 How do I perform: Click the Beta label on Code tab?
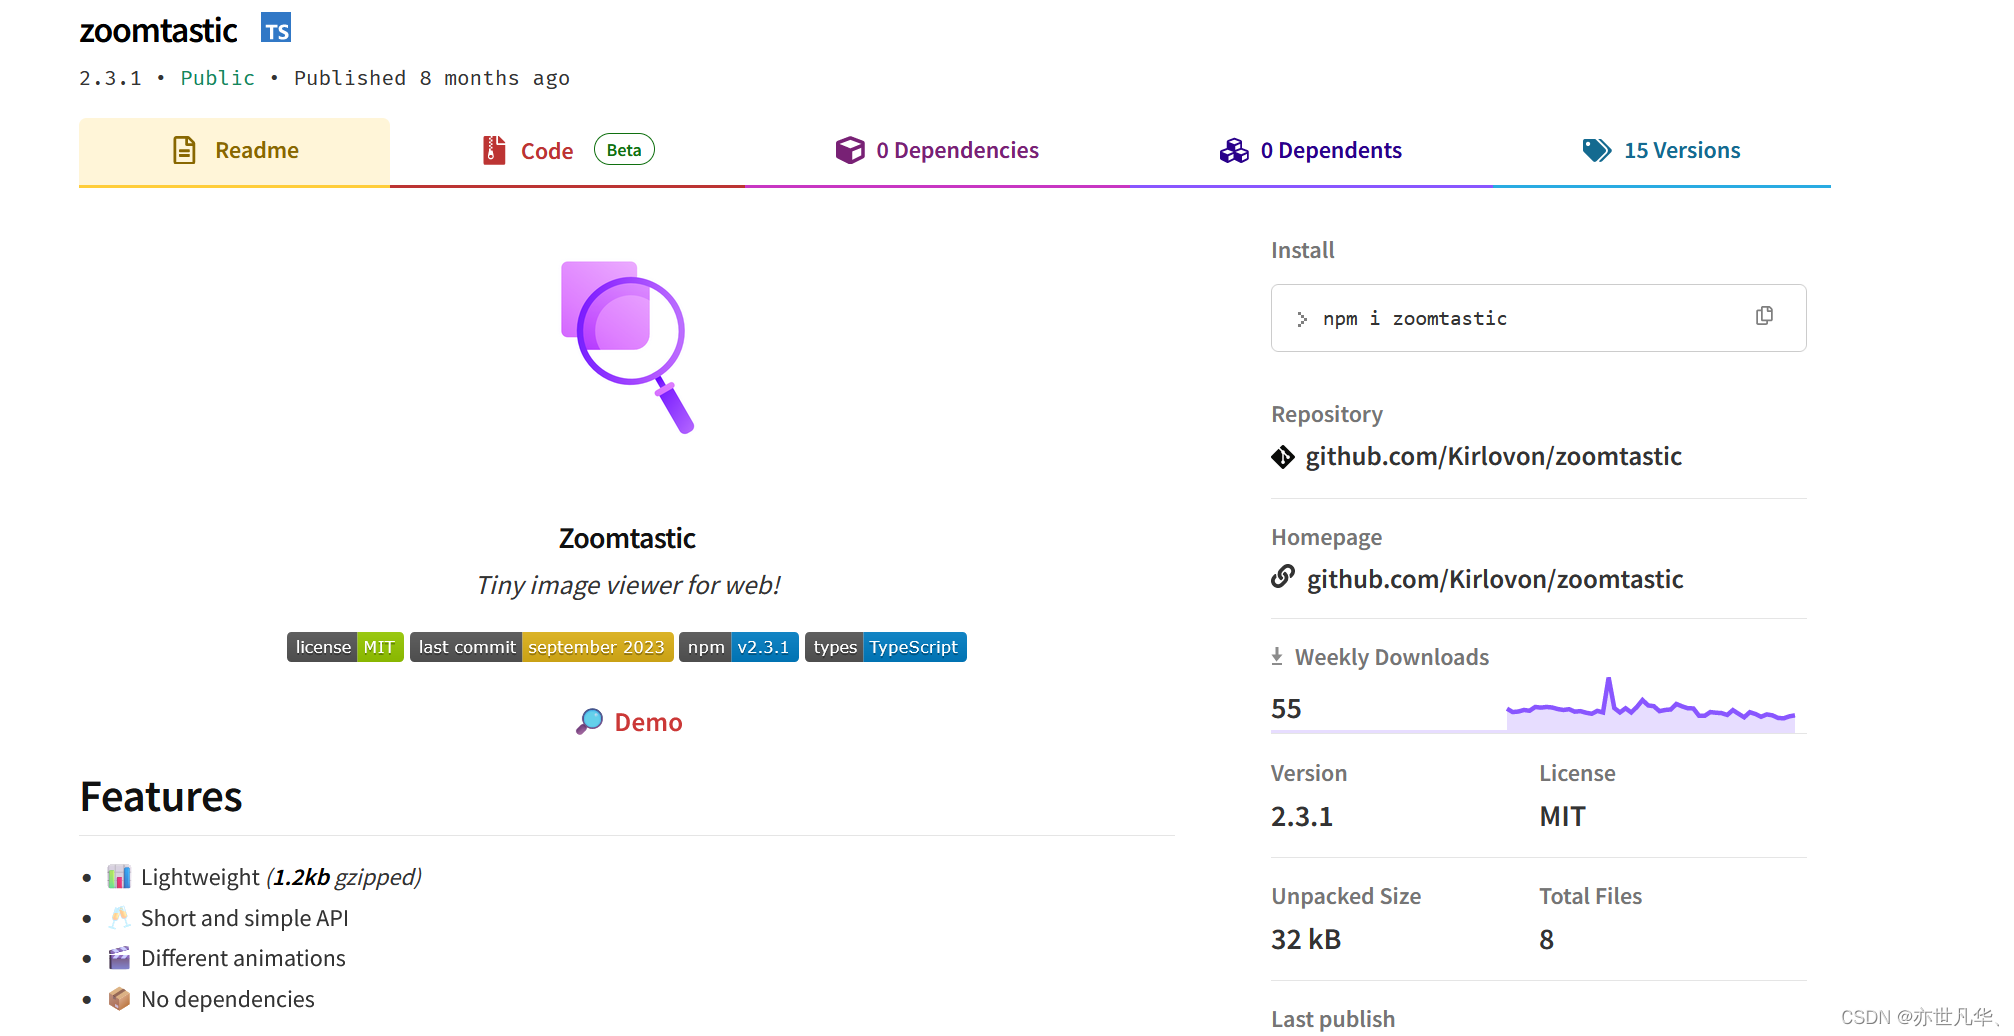click(x=624, y=150)
